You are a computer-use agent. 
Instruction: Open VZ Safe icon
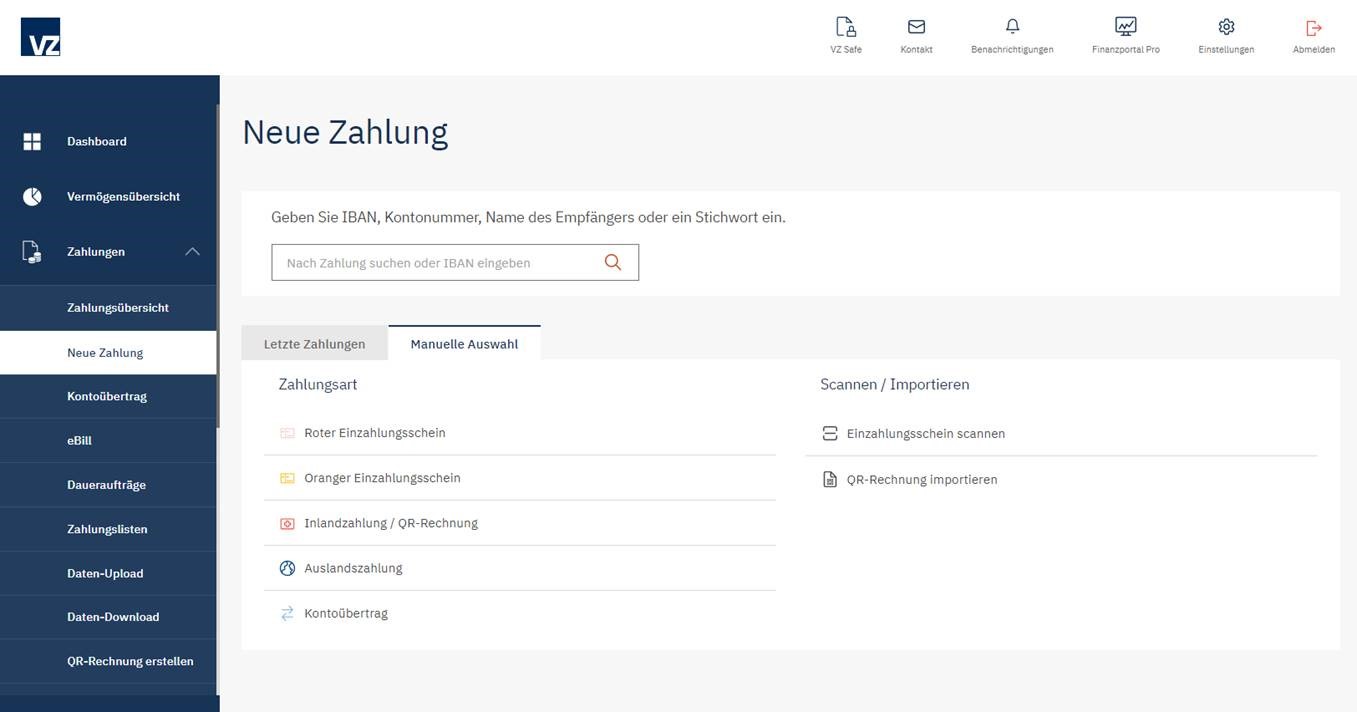[846, 27]
